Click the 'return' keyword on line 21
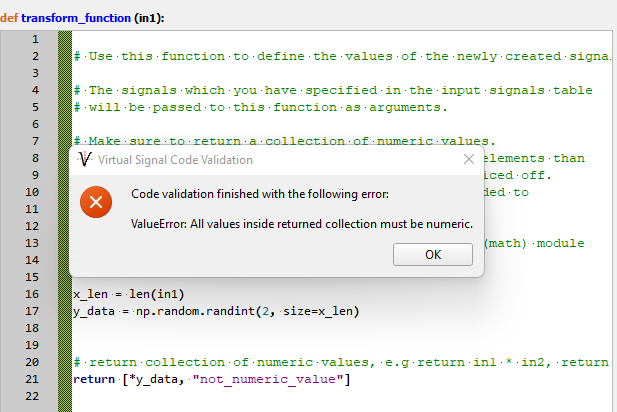This screenshot has height=412, width=617. tap(94, 380)
